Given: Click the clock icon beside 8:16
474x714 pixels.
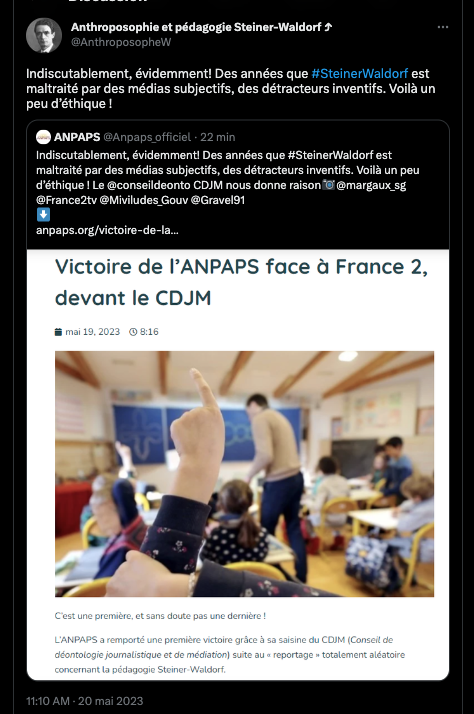Looking at the screenshot, I should point(133,332).
